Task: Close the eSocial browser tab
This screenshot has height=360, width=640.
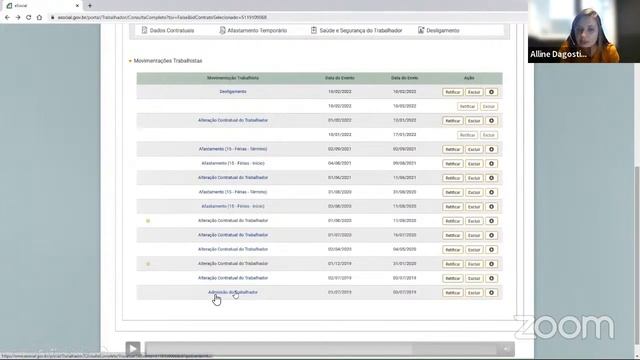Action: 77,6
